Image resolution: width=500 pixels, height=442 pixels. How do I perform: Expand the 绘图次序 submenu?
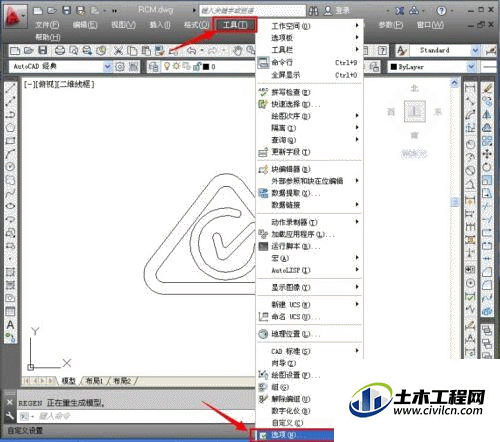(309, 116)
